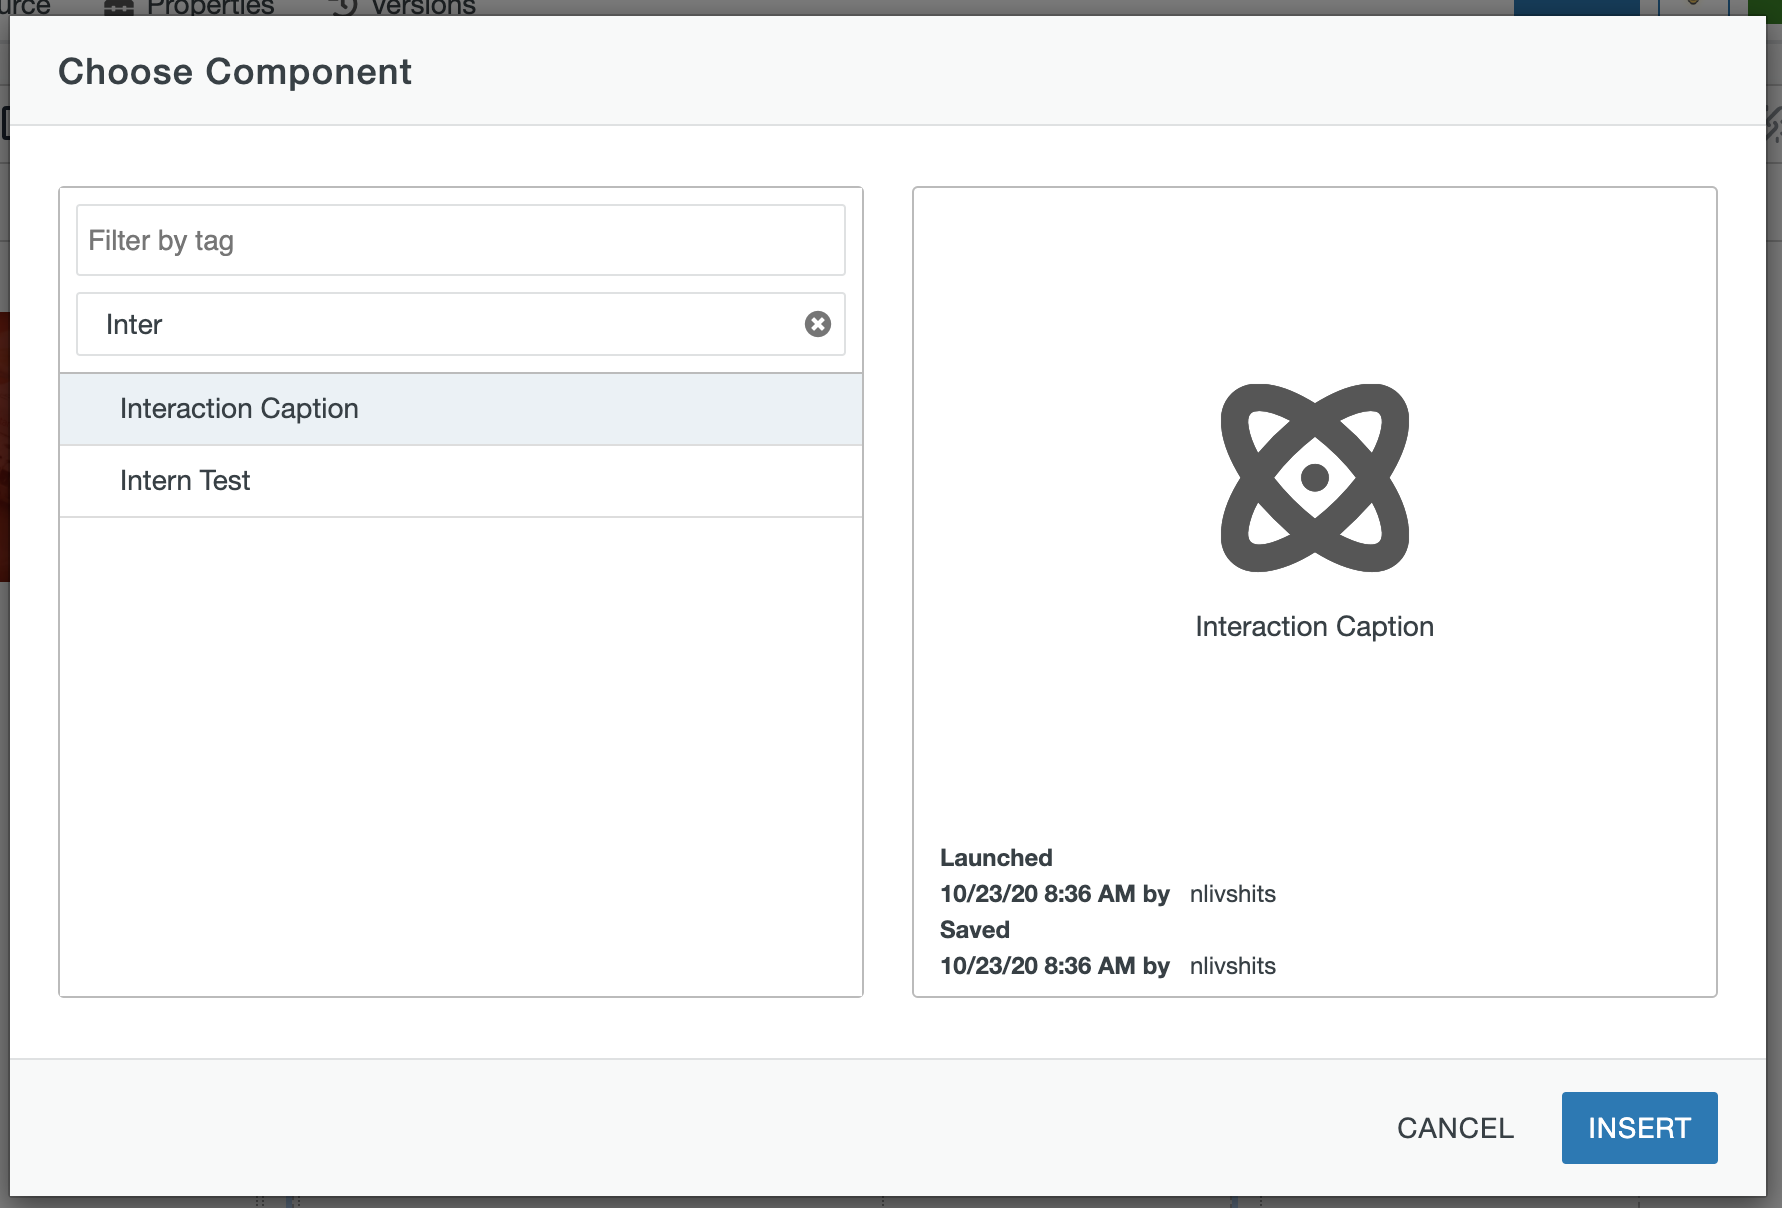Click the partially visible Source tab
The width and height of the screenshot is (1782, 1208).
[x=25, y=8]
